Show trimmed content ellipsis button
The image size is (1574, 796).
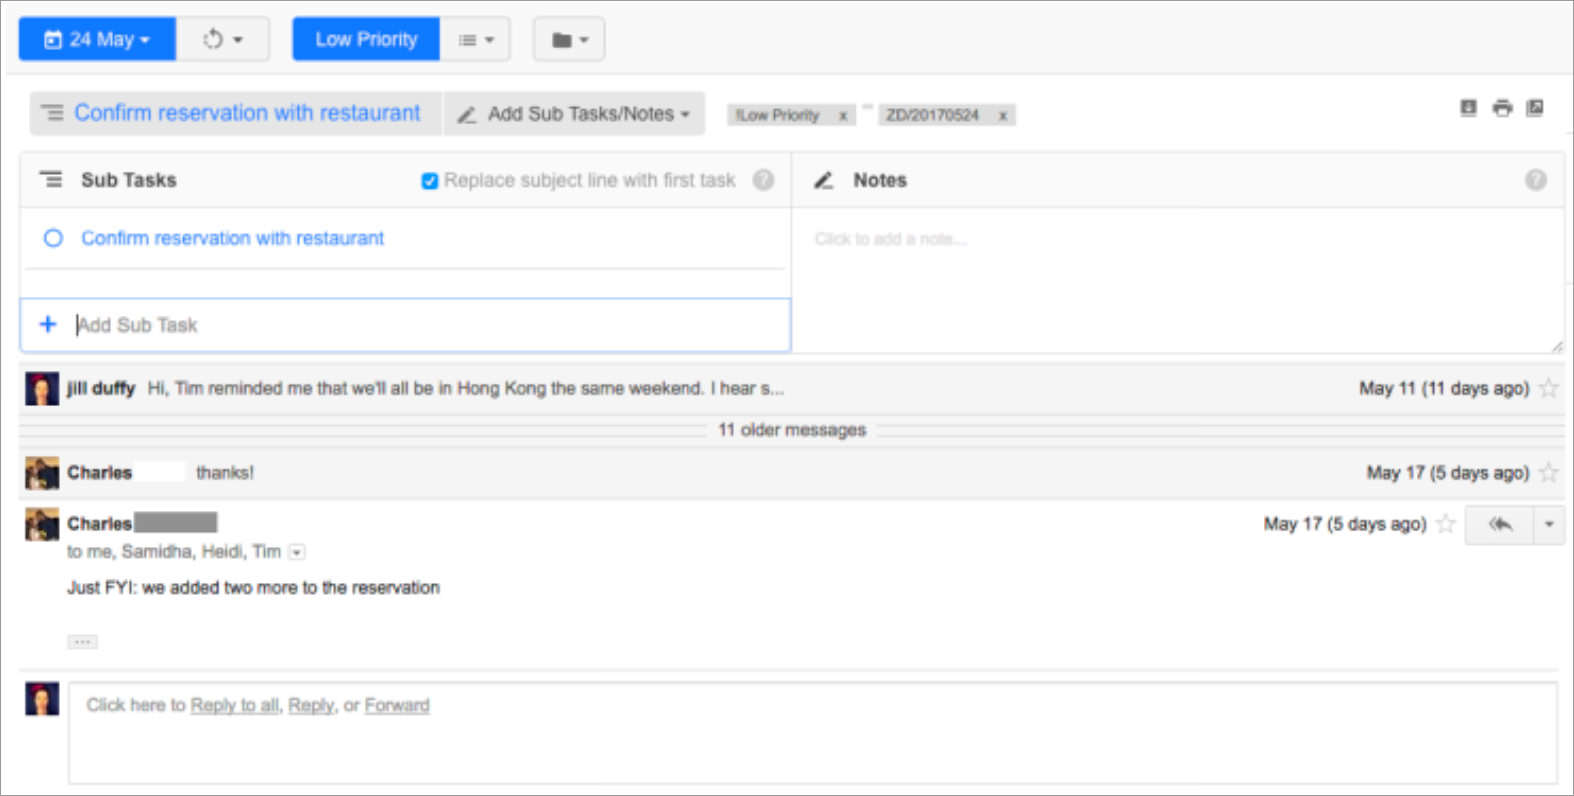82,642
